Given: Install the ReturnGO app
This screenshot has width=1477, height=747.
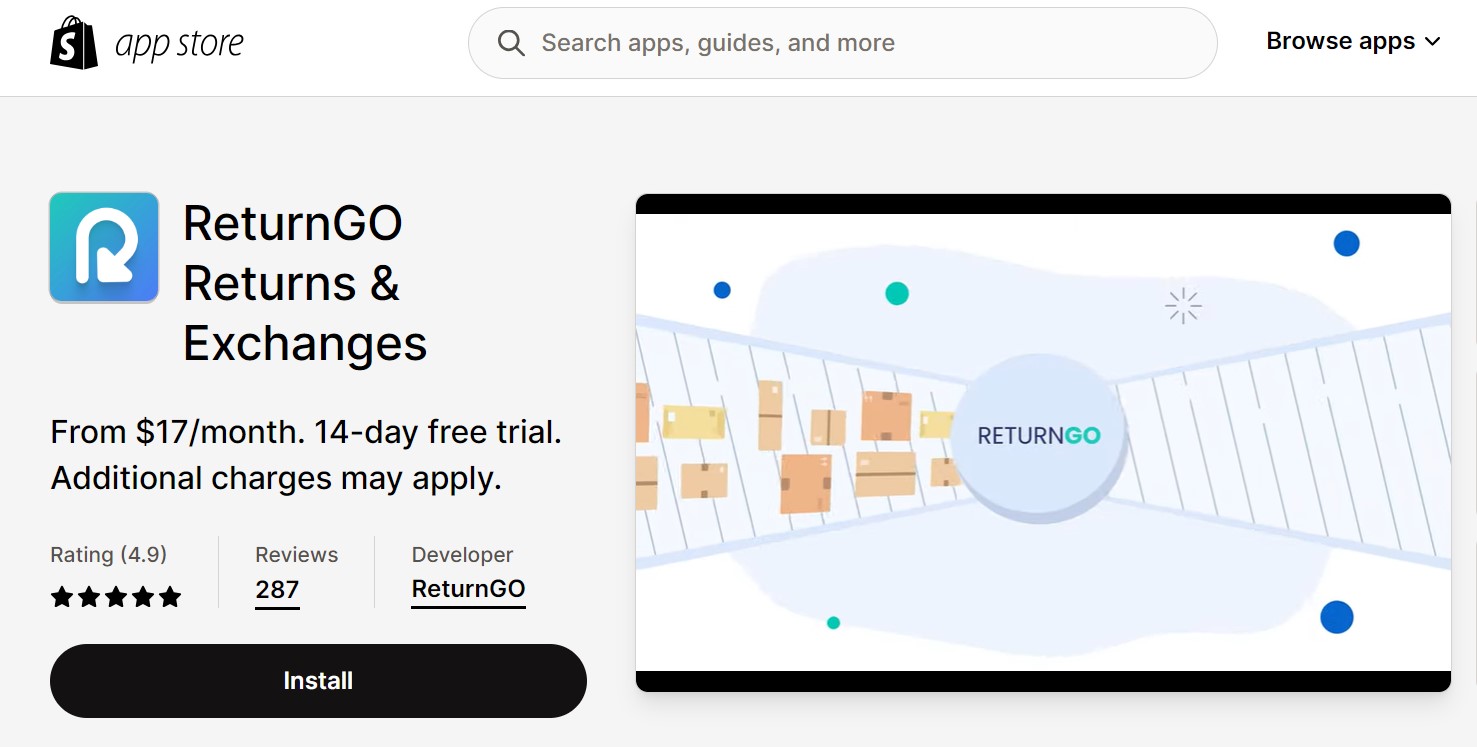Looking at the screenshot, I should point(318,681).
